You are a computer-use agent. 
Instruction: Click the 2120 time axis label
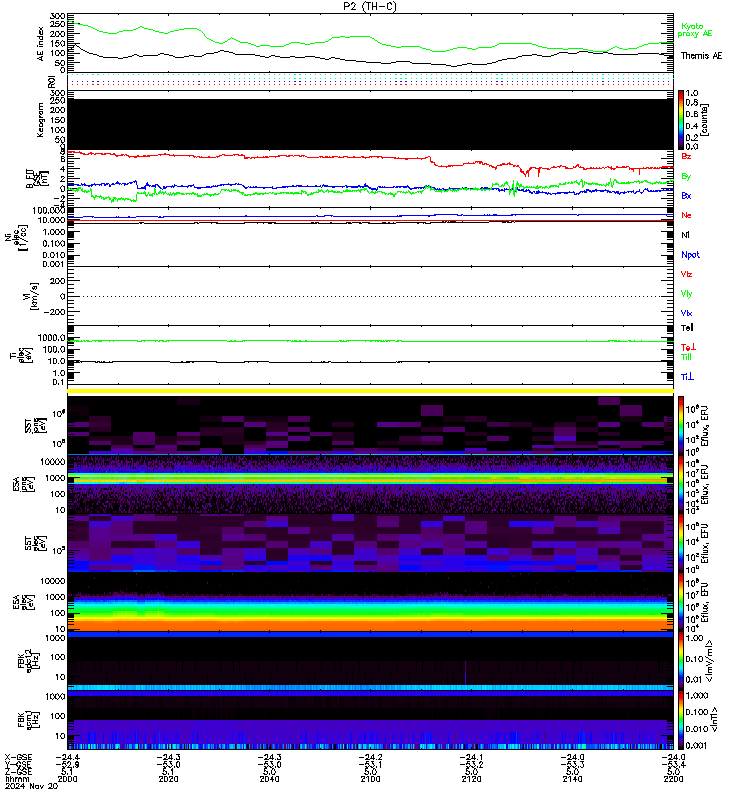[x=471, y=779]
